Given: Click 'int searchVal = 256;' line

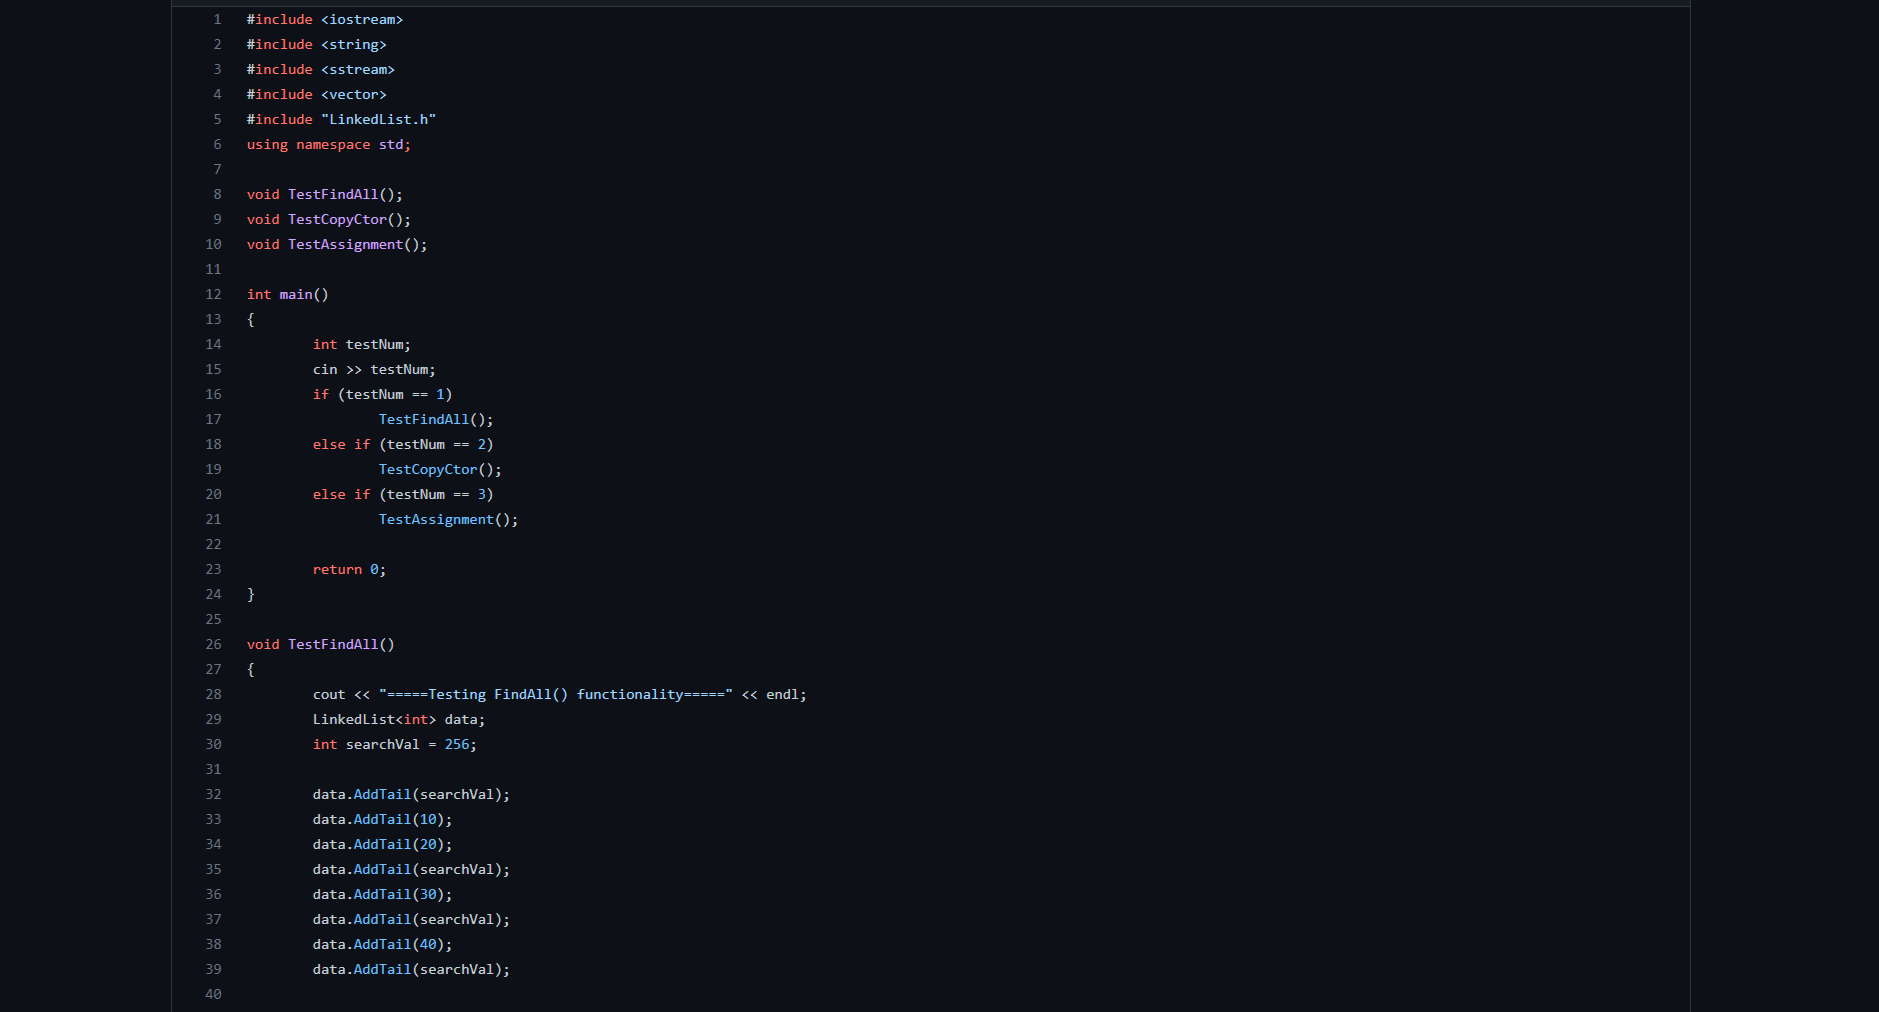Looking at the screenshot, I should [395, 744].
